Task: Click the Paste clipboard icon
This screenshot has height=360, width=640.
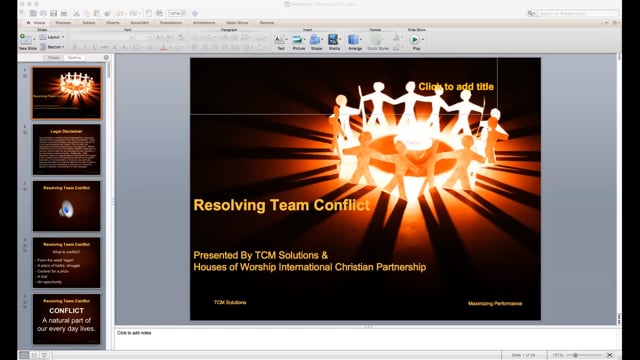Action: pyautogui.click(x=97, y=13)
